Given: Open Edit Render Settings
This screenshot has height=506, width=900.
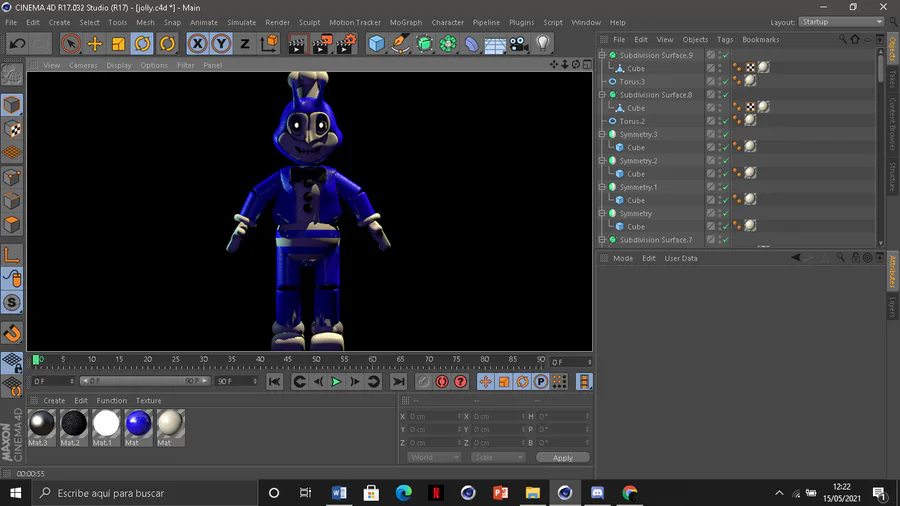Looking at the screenshot, I should [x=346, y=44].
